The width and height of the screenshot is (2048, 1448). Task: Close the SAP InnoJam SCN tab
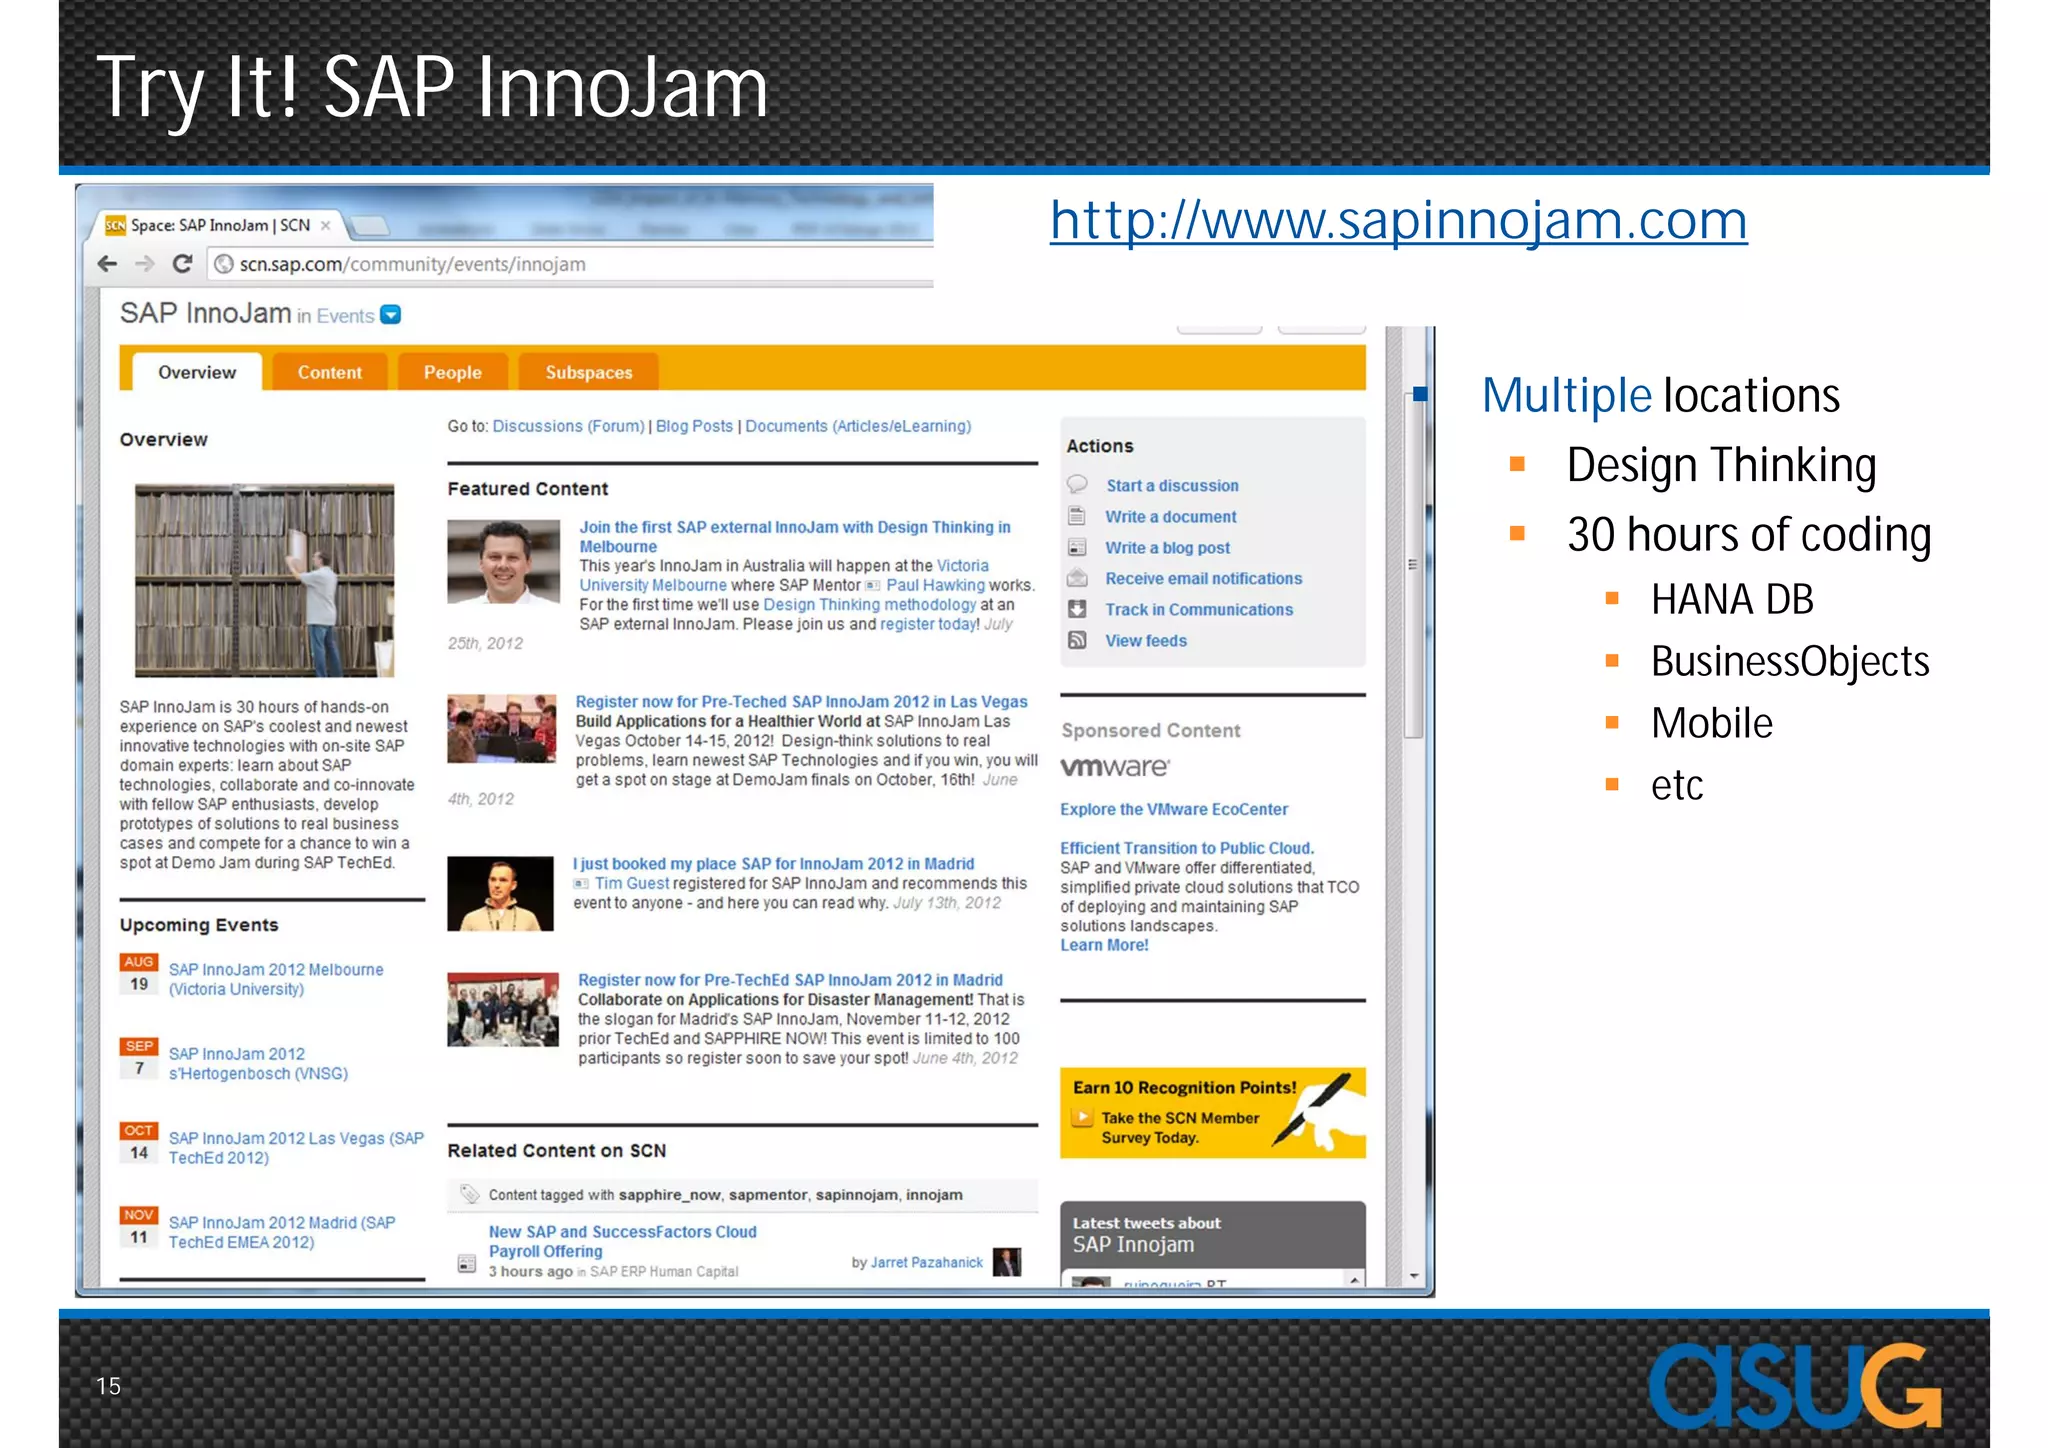[x=325, y=226]
